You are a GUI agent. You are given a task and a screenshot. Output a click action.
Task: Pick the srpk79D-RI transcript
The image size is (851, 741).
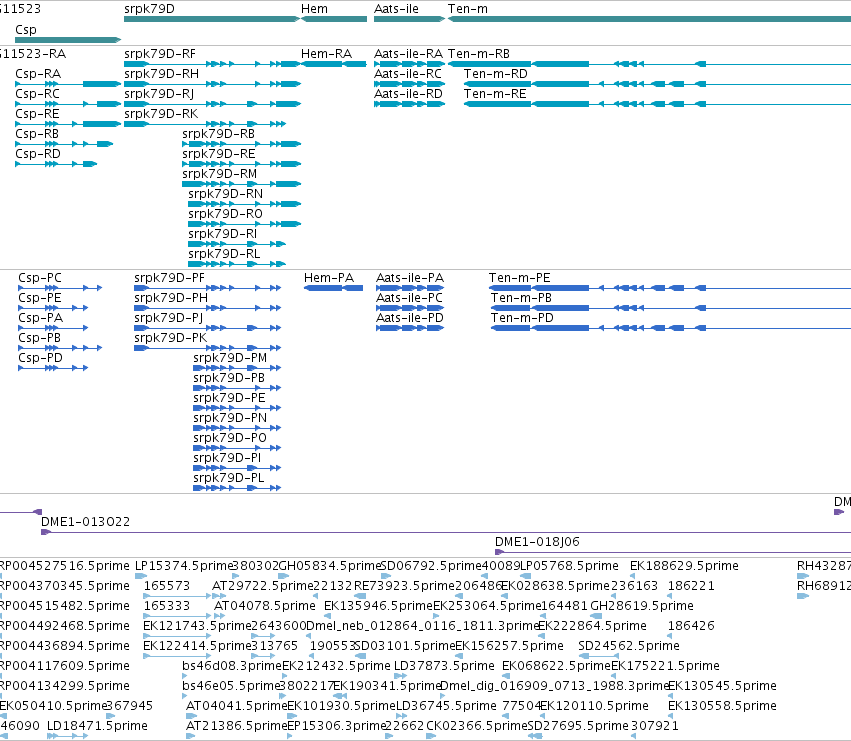click(x=237, y=244)
